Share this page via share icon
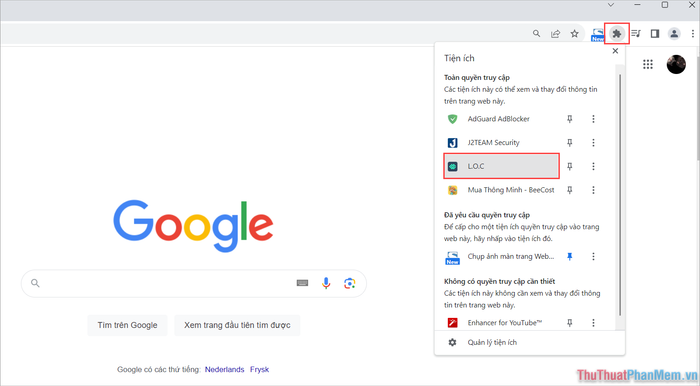 [x=555, y=33]
